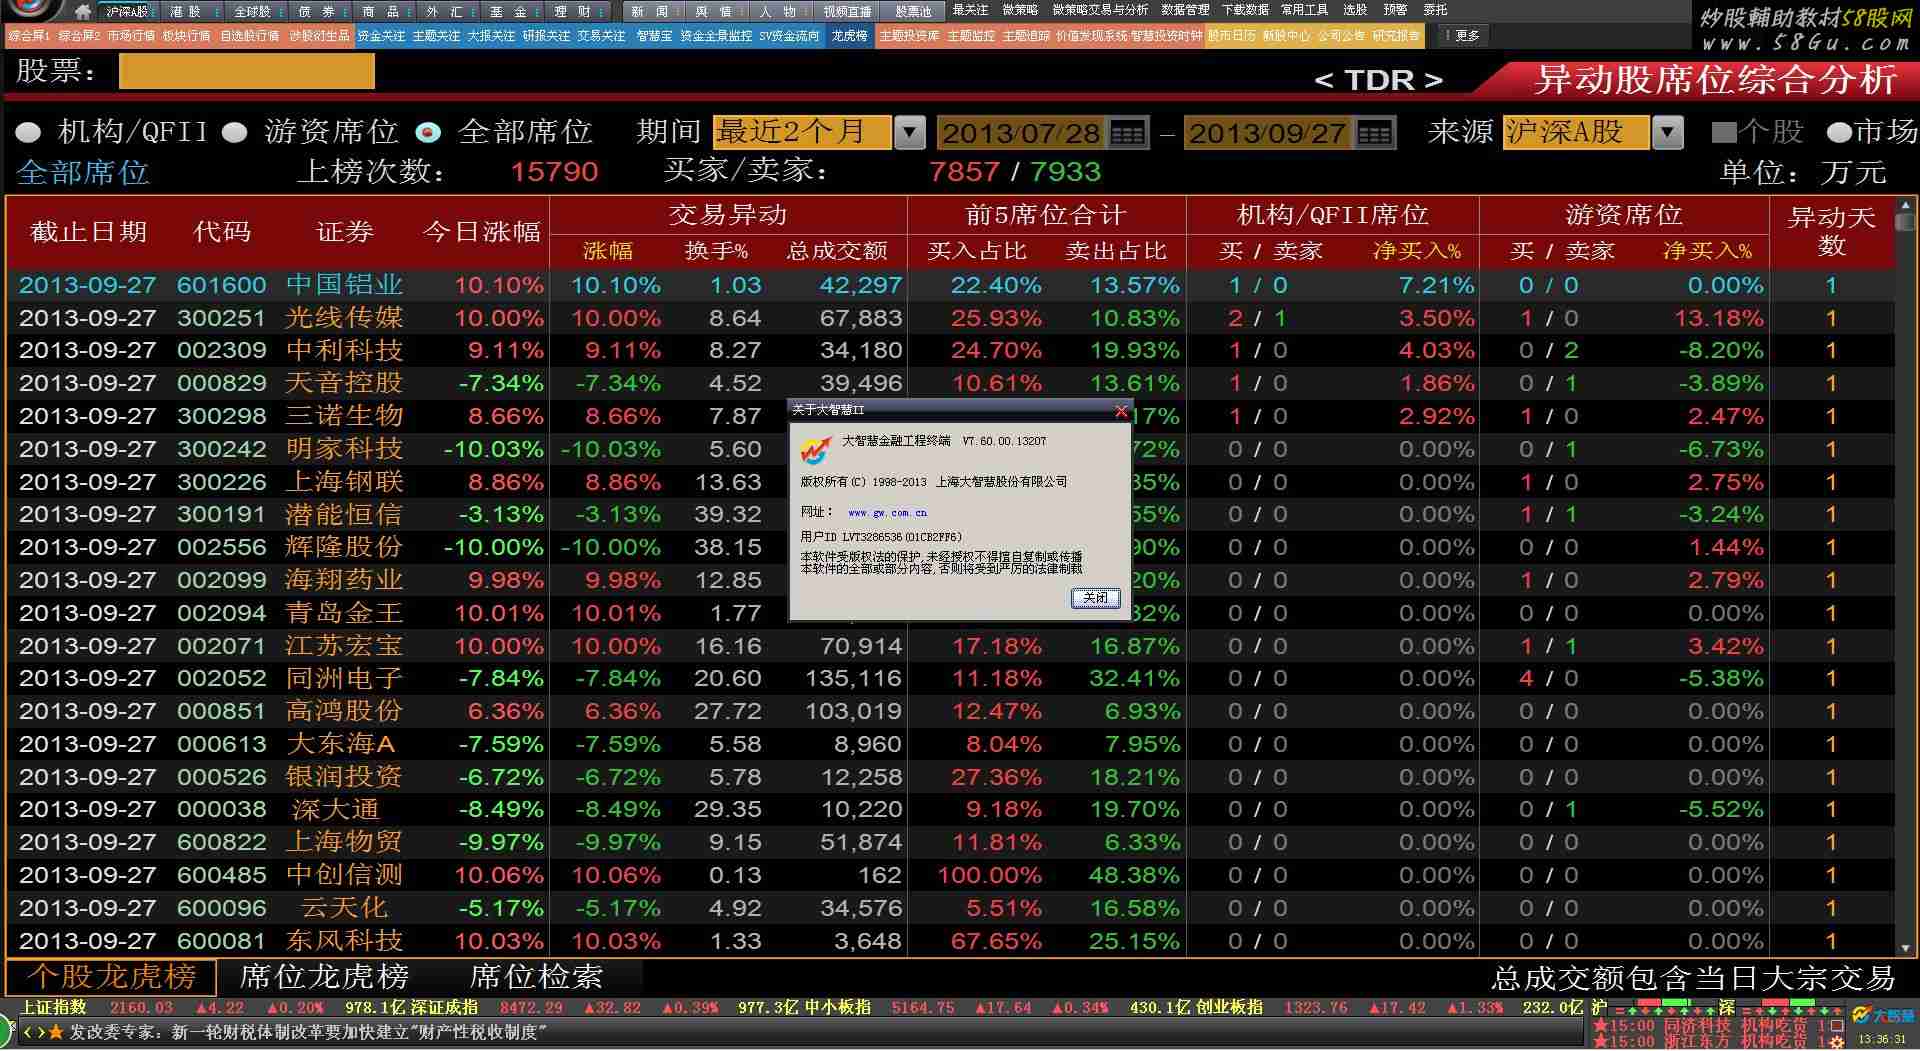This screenshot has width=1920, height=1051.
Task: Switch to the 席位龙虎榜 tab
Action: 324,977
